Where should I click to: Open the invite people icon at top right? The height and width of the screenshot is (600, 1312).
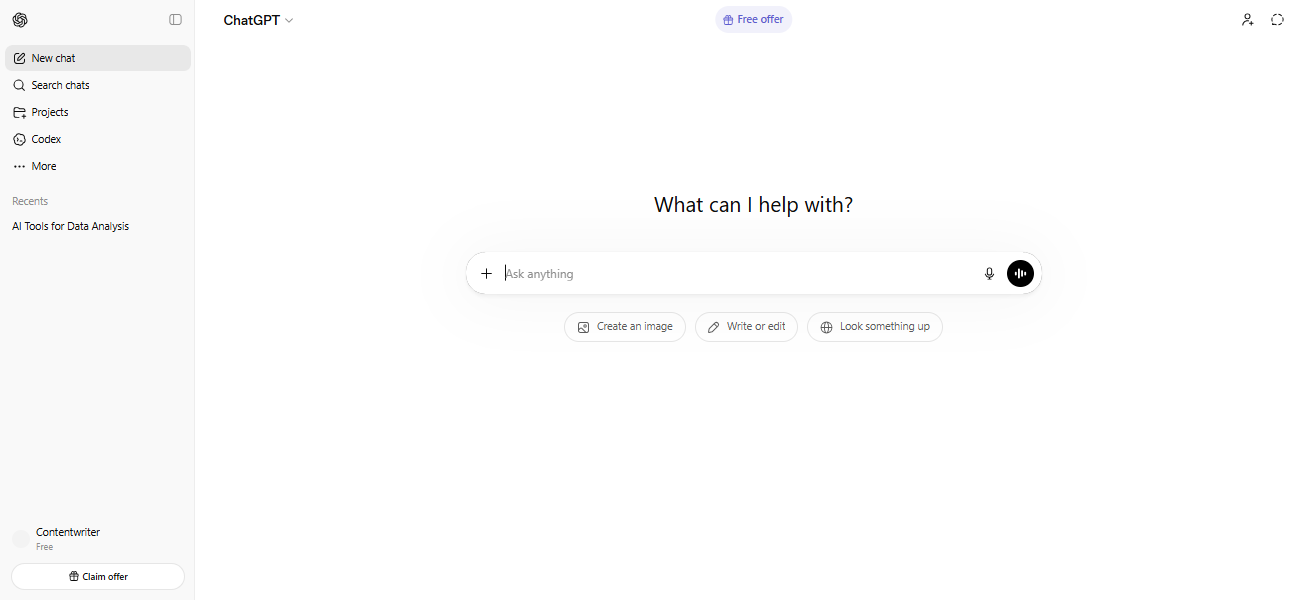point(1248,20)
